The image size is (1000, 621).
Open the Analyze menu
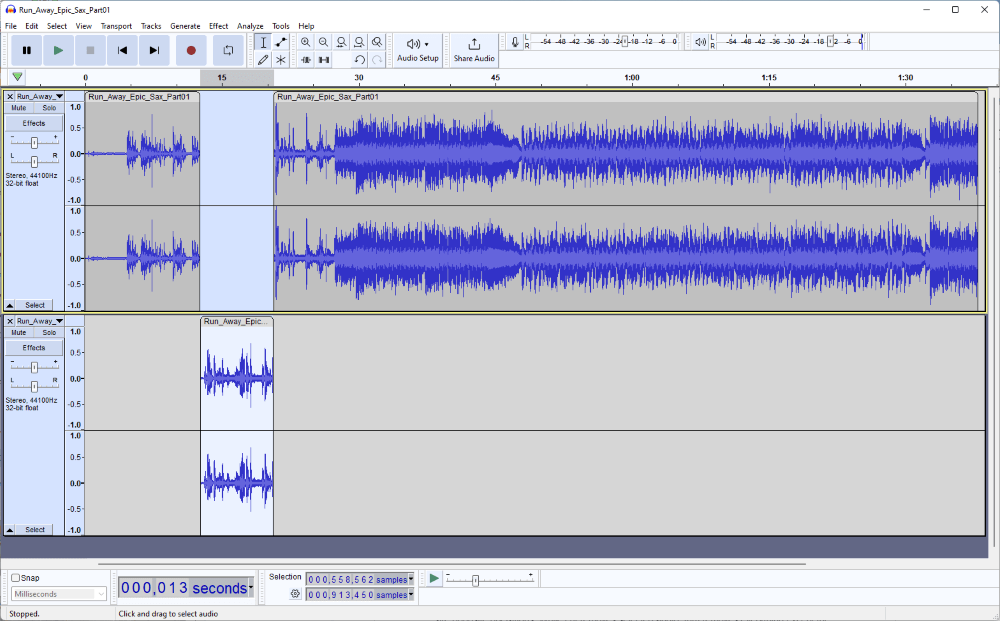point(250,26)
